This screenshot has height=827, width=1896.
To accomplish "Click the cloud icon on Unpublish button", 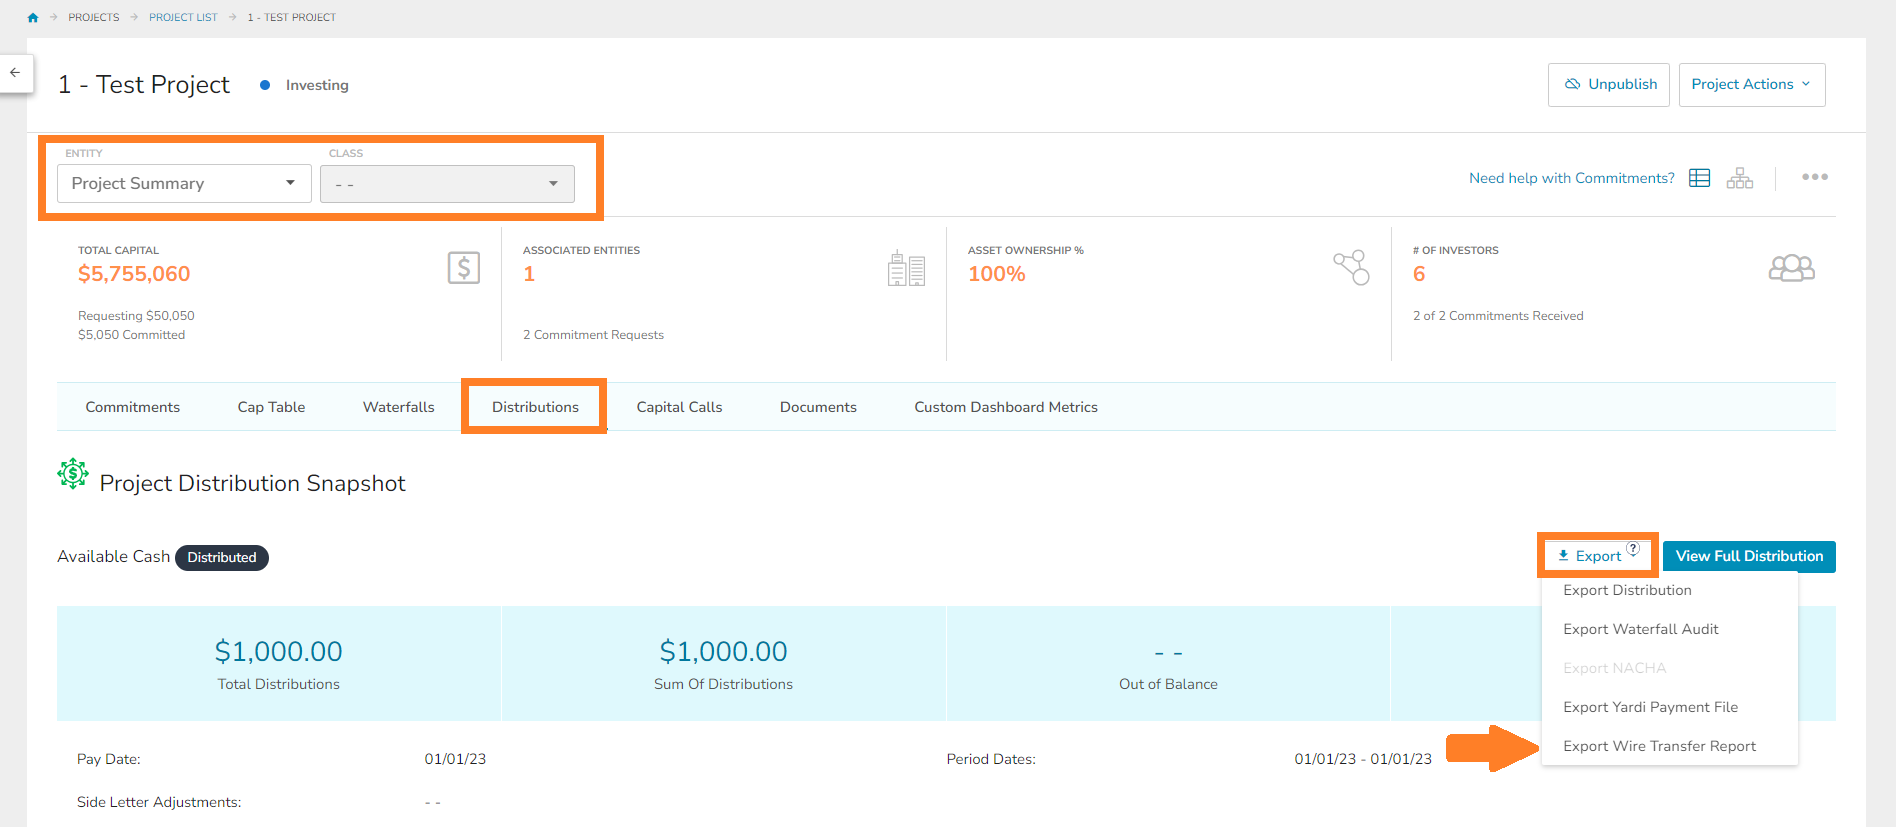I will pos(1572,84).
